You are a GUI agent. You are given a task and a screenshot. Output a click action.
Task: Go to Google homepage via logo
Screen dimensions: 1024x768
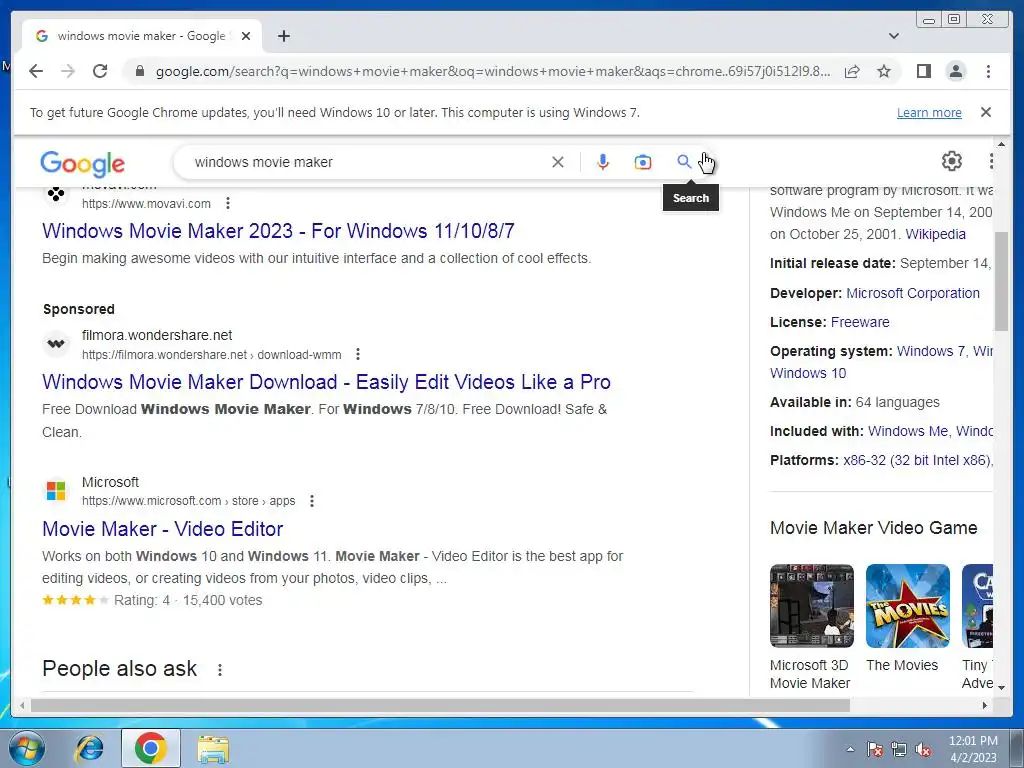click(82, 163)
